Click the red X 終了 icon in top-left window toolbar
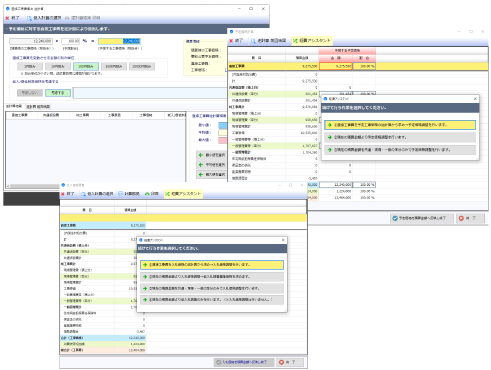Viewport: 491px width, 370px height. 7,18
